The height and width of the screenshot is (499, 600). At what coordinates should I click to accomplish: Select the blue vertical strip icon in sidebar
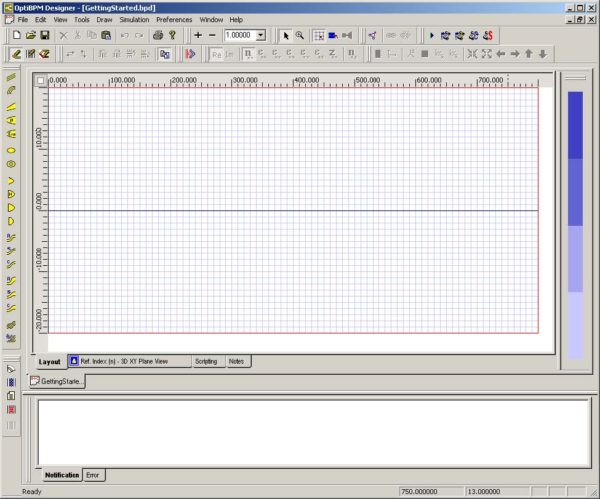tap(11, 382)
